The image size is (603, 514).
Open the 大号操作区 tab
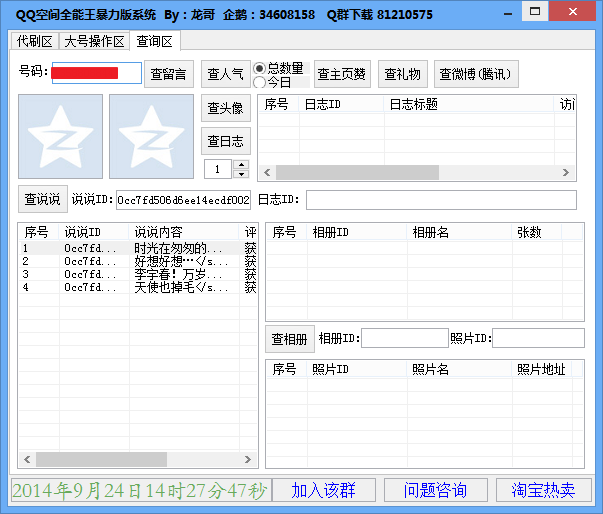(x=94, y=41)
